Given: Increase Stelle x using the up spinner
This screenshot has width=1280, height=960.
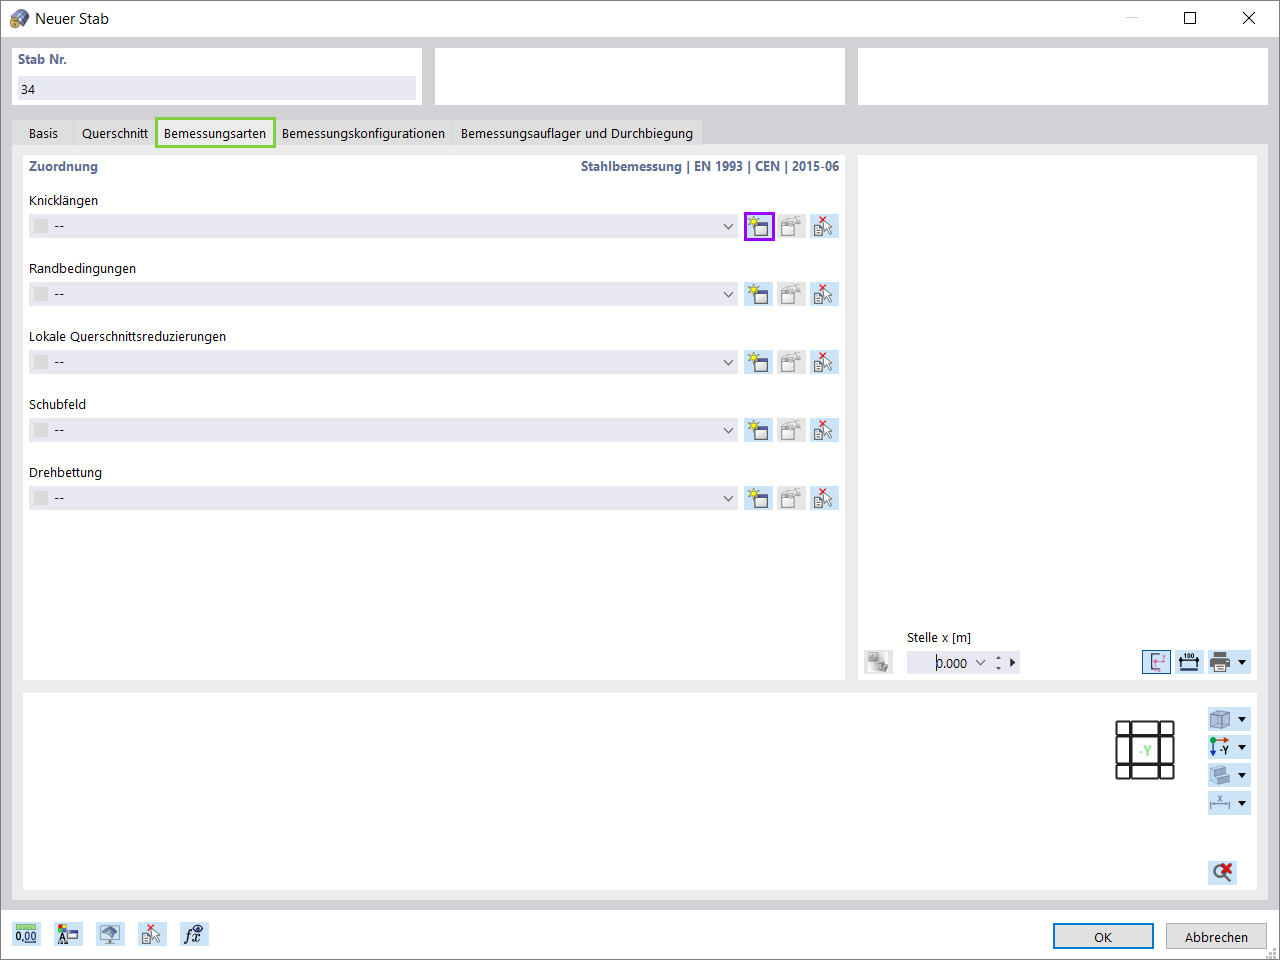Looking at the screenshot, I should point(998,658).
